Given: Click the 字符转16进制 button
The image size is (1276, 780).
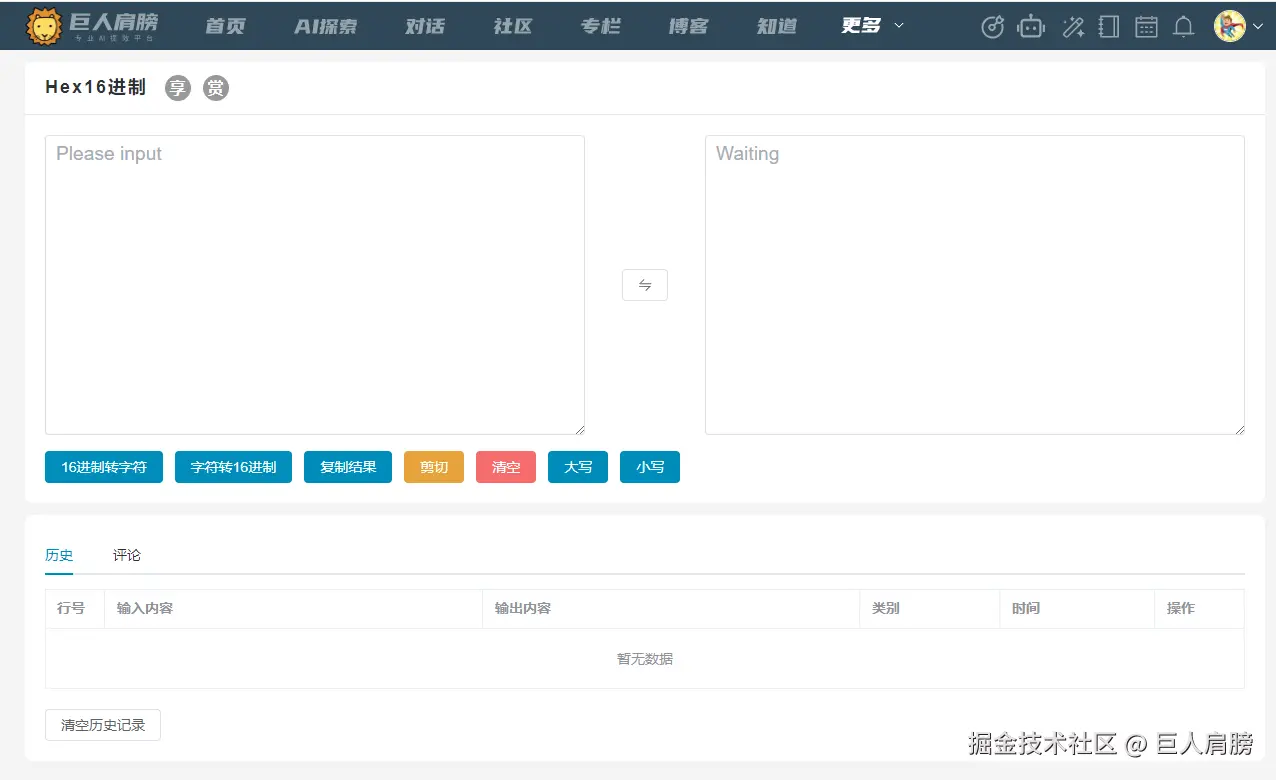Looking at the screenshot, I should coord(233,467).
